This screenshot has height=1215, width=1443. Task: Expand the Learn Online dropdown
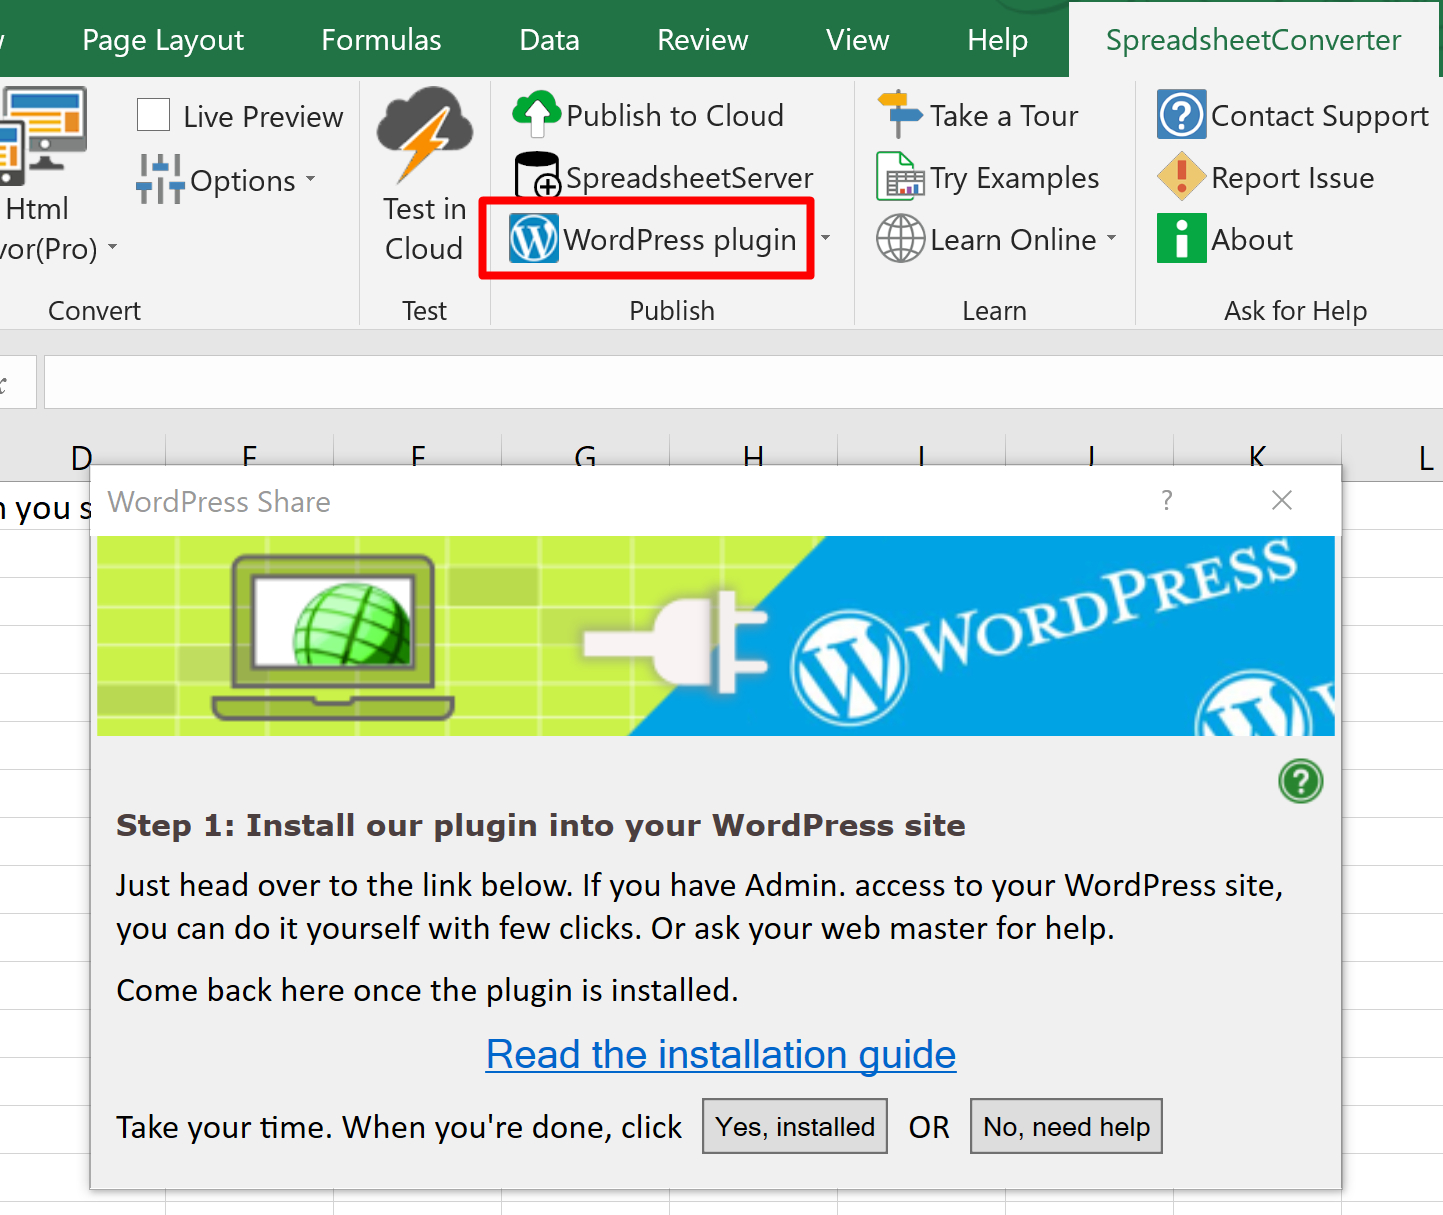pos(1113,239)
